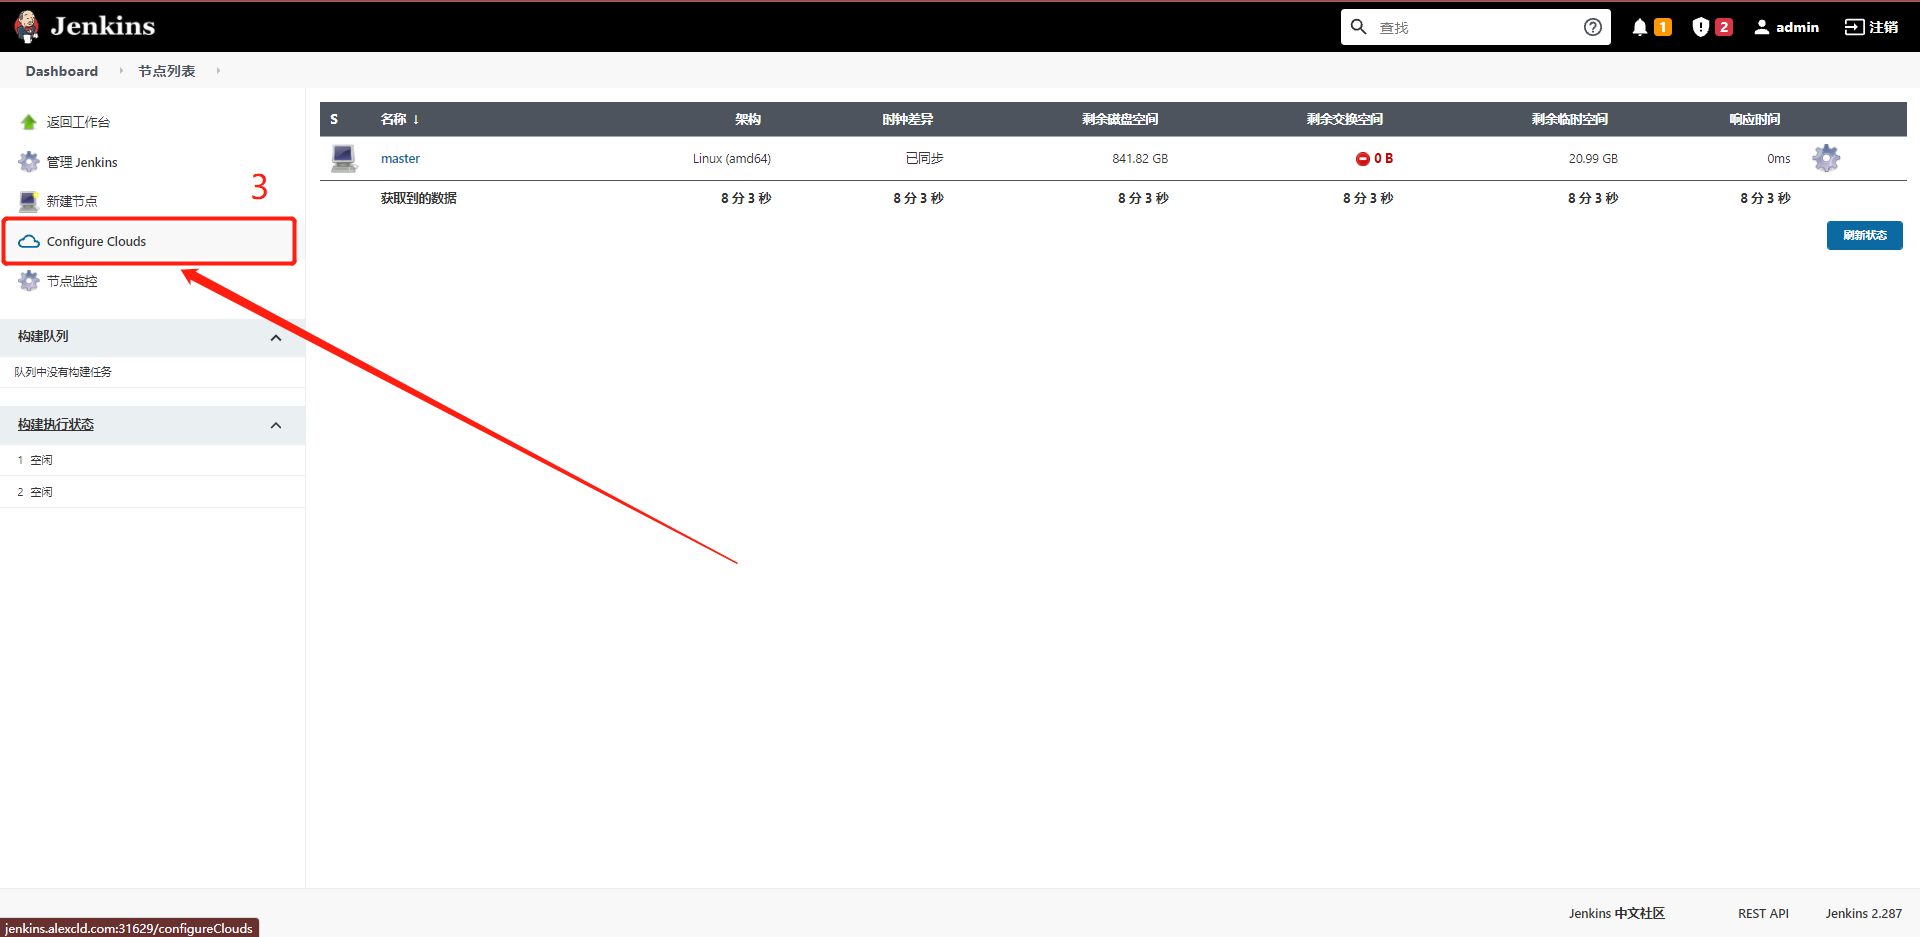Click 新建节点 computer icon
This screenshot has width=1920, height=937.
point(29,201)
